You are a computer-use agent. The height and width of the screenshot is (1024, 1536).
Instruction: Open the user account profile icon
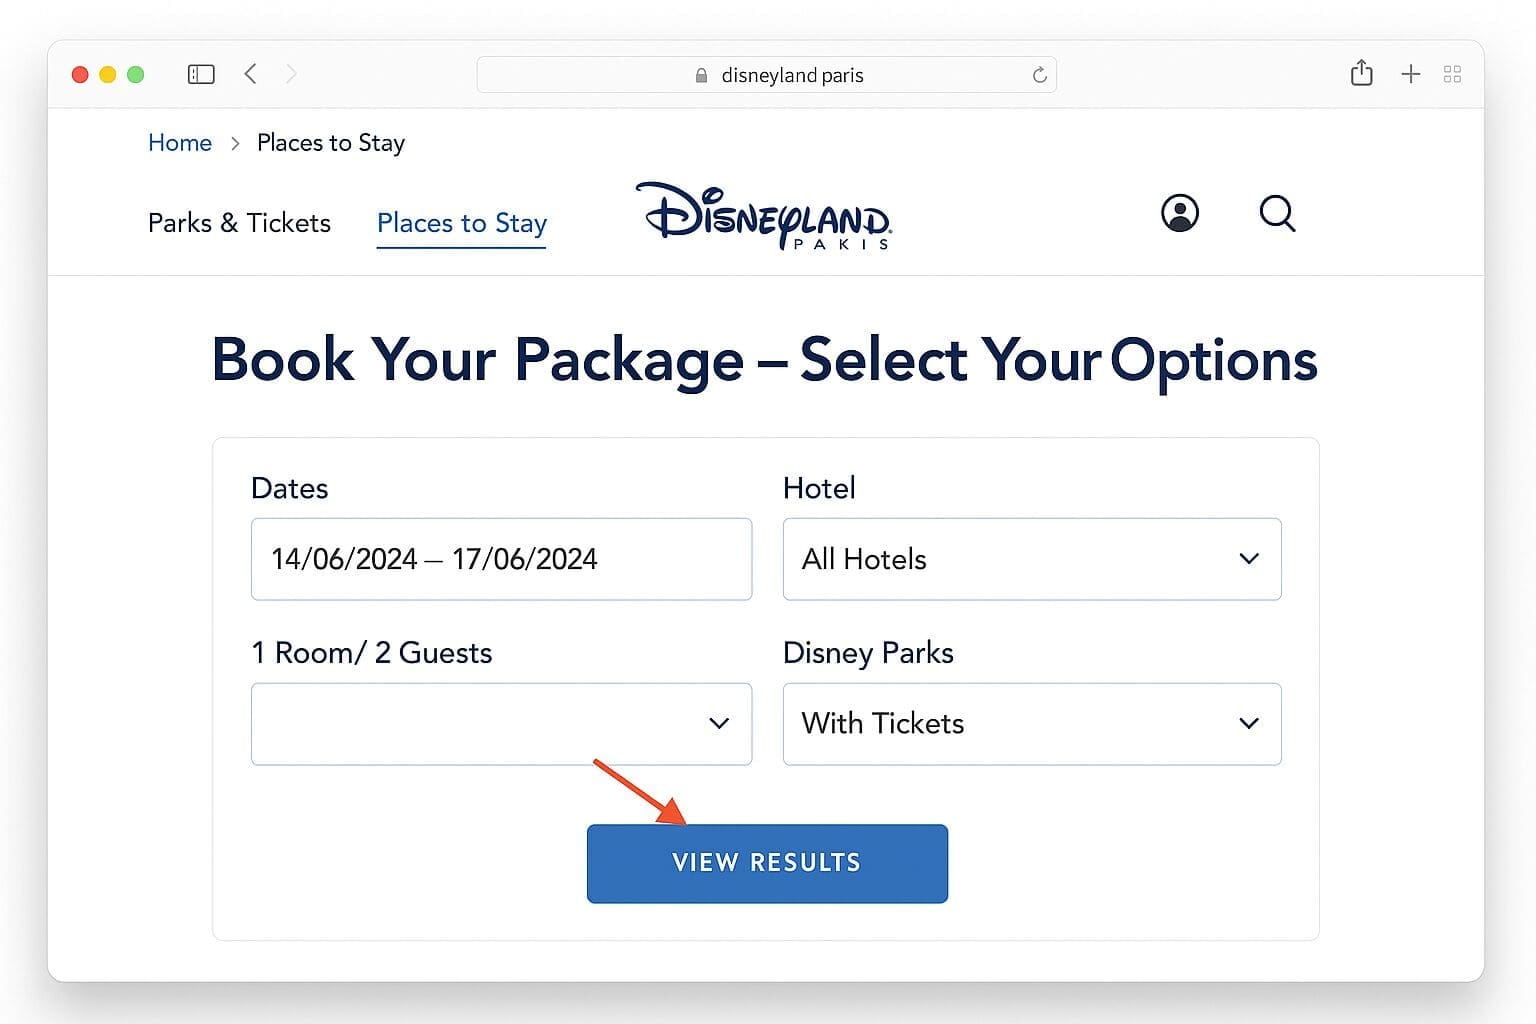tap(1180, 213)
